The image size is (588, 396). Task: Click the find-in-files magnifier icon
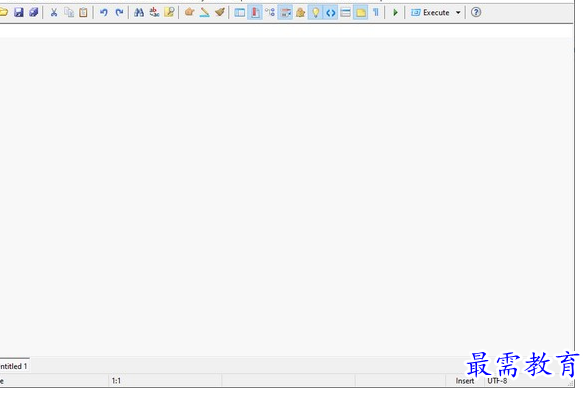click(x=169, y=12)
